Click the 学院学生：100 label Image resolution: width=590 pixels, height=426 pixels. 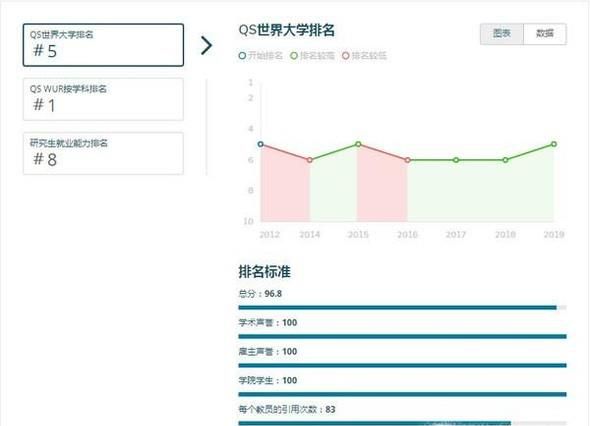click(x=268, y=380)
